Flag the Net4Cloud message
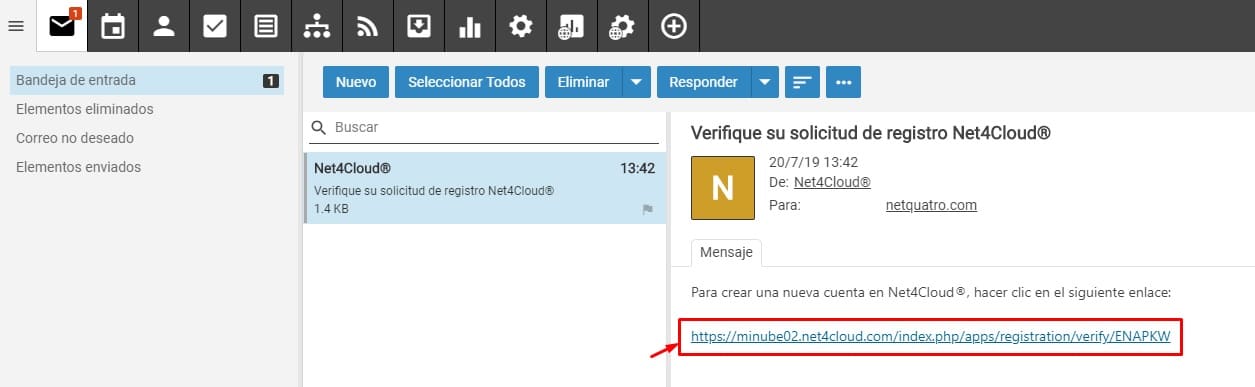The image size is (1255, 387). click(x=647, y=209)
